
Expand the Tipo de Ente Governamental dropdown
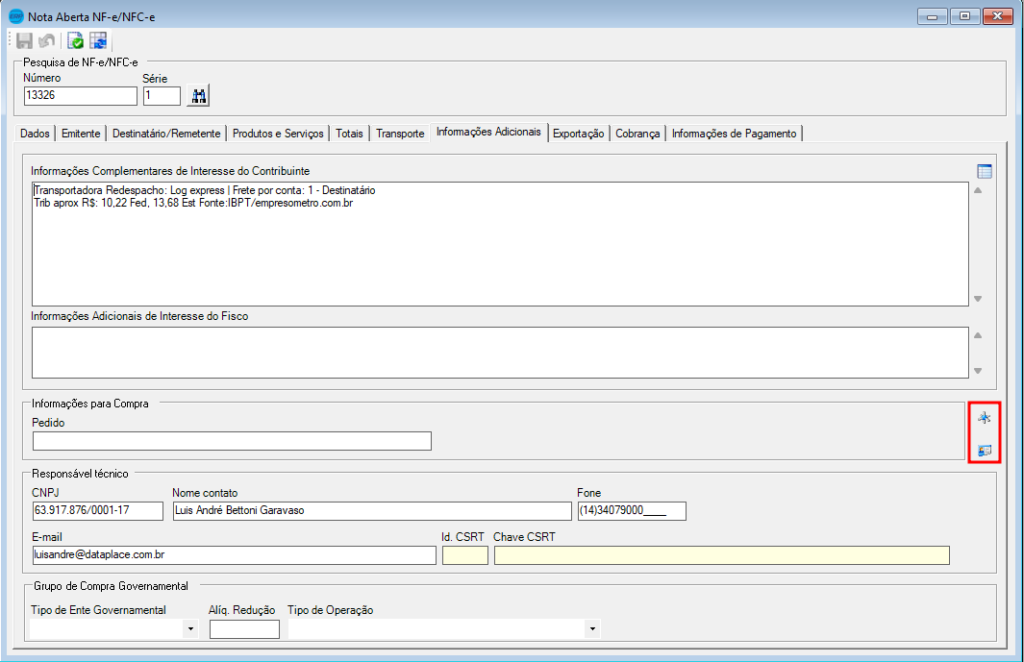(x=190, y=629)
